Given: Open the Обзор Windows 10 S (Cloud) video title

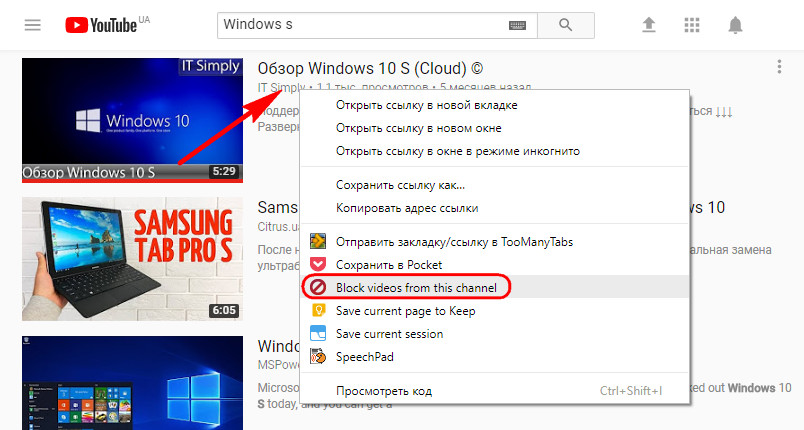Looking at the screenshot, I should coord(370,68).
